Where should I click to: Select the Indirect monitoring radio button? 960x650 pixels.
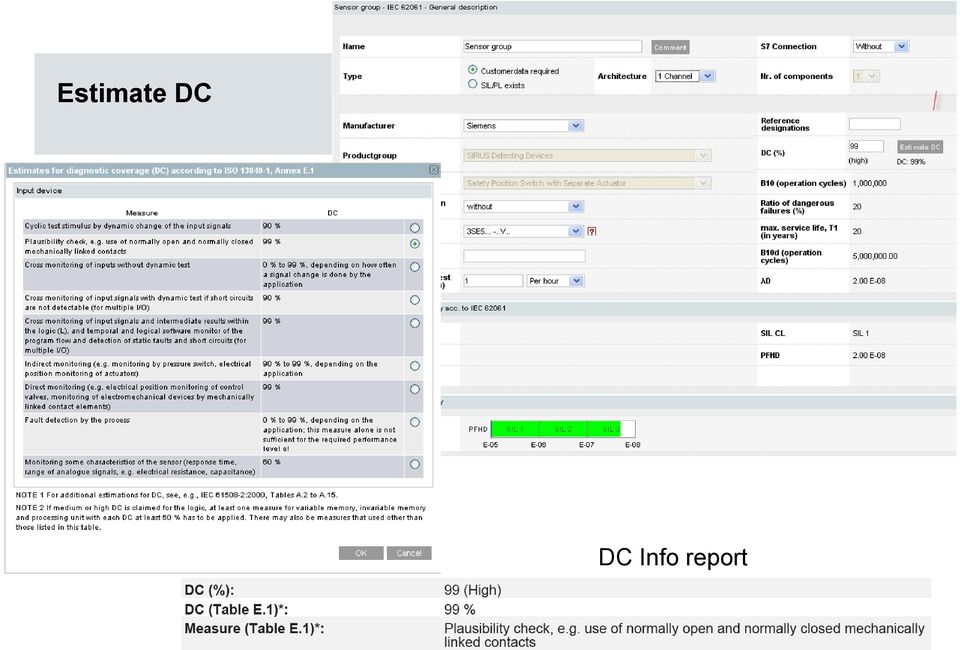(x=414, y=366)
